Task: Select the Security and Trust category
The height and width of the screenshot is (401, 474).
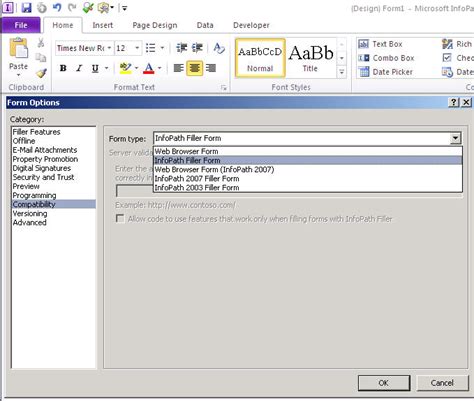Action: [43, 177]
